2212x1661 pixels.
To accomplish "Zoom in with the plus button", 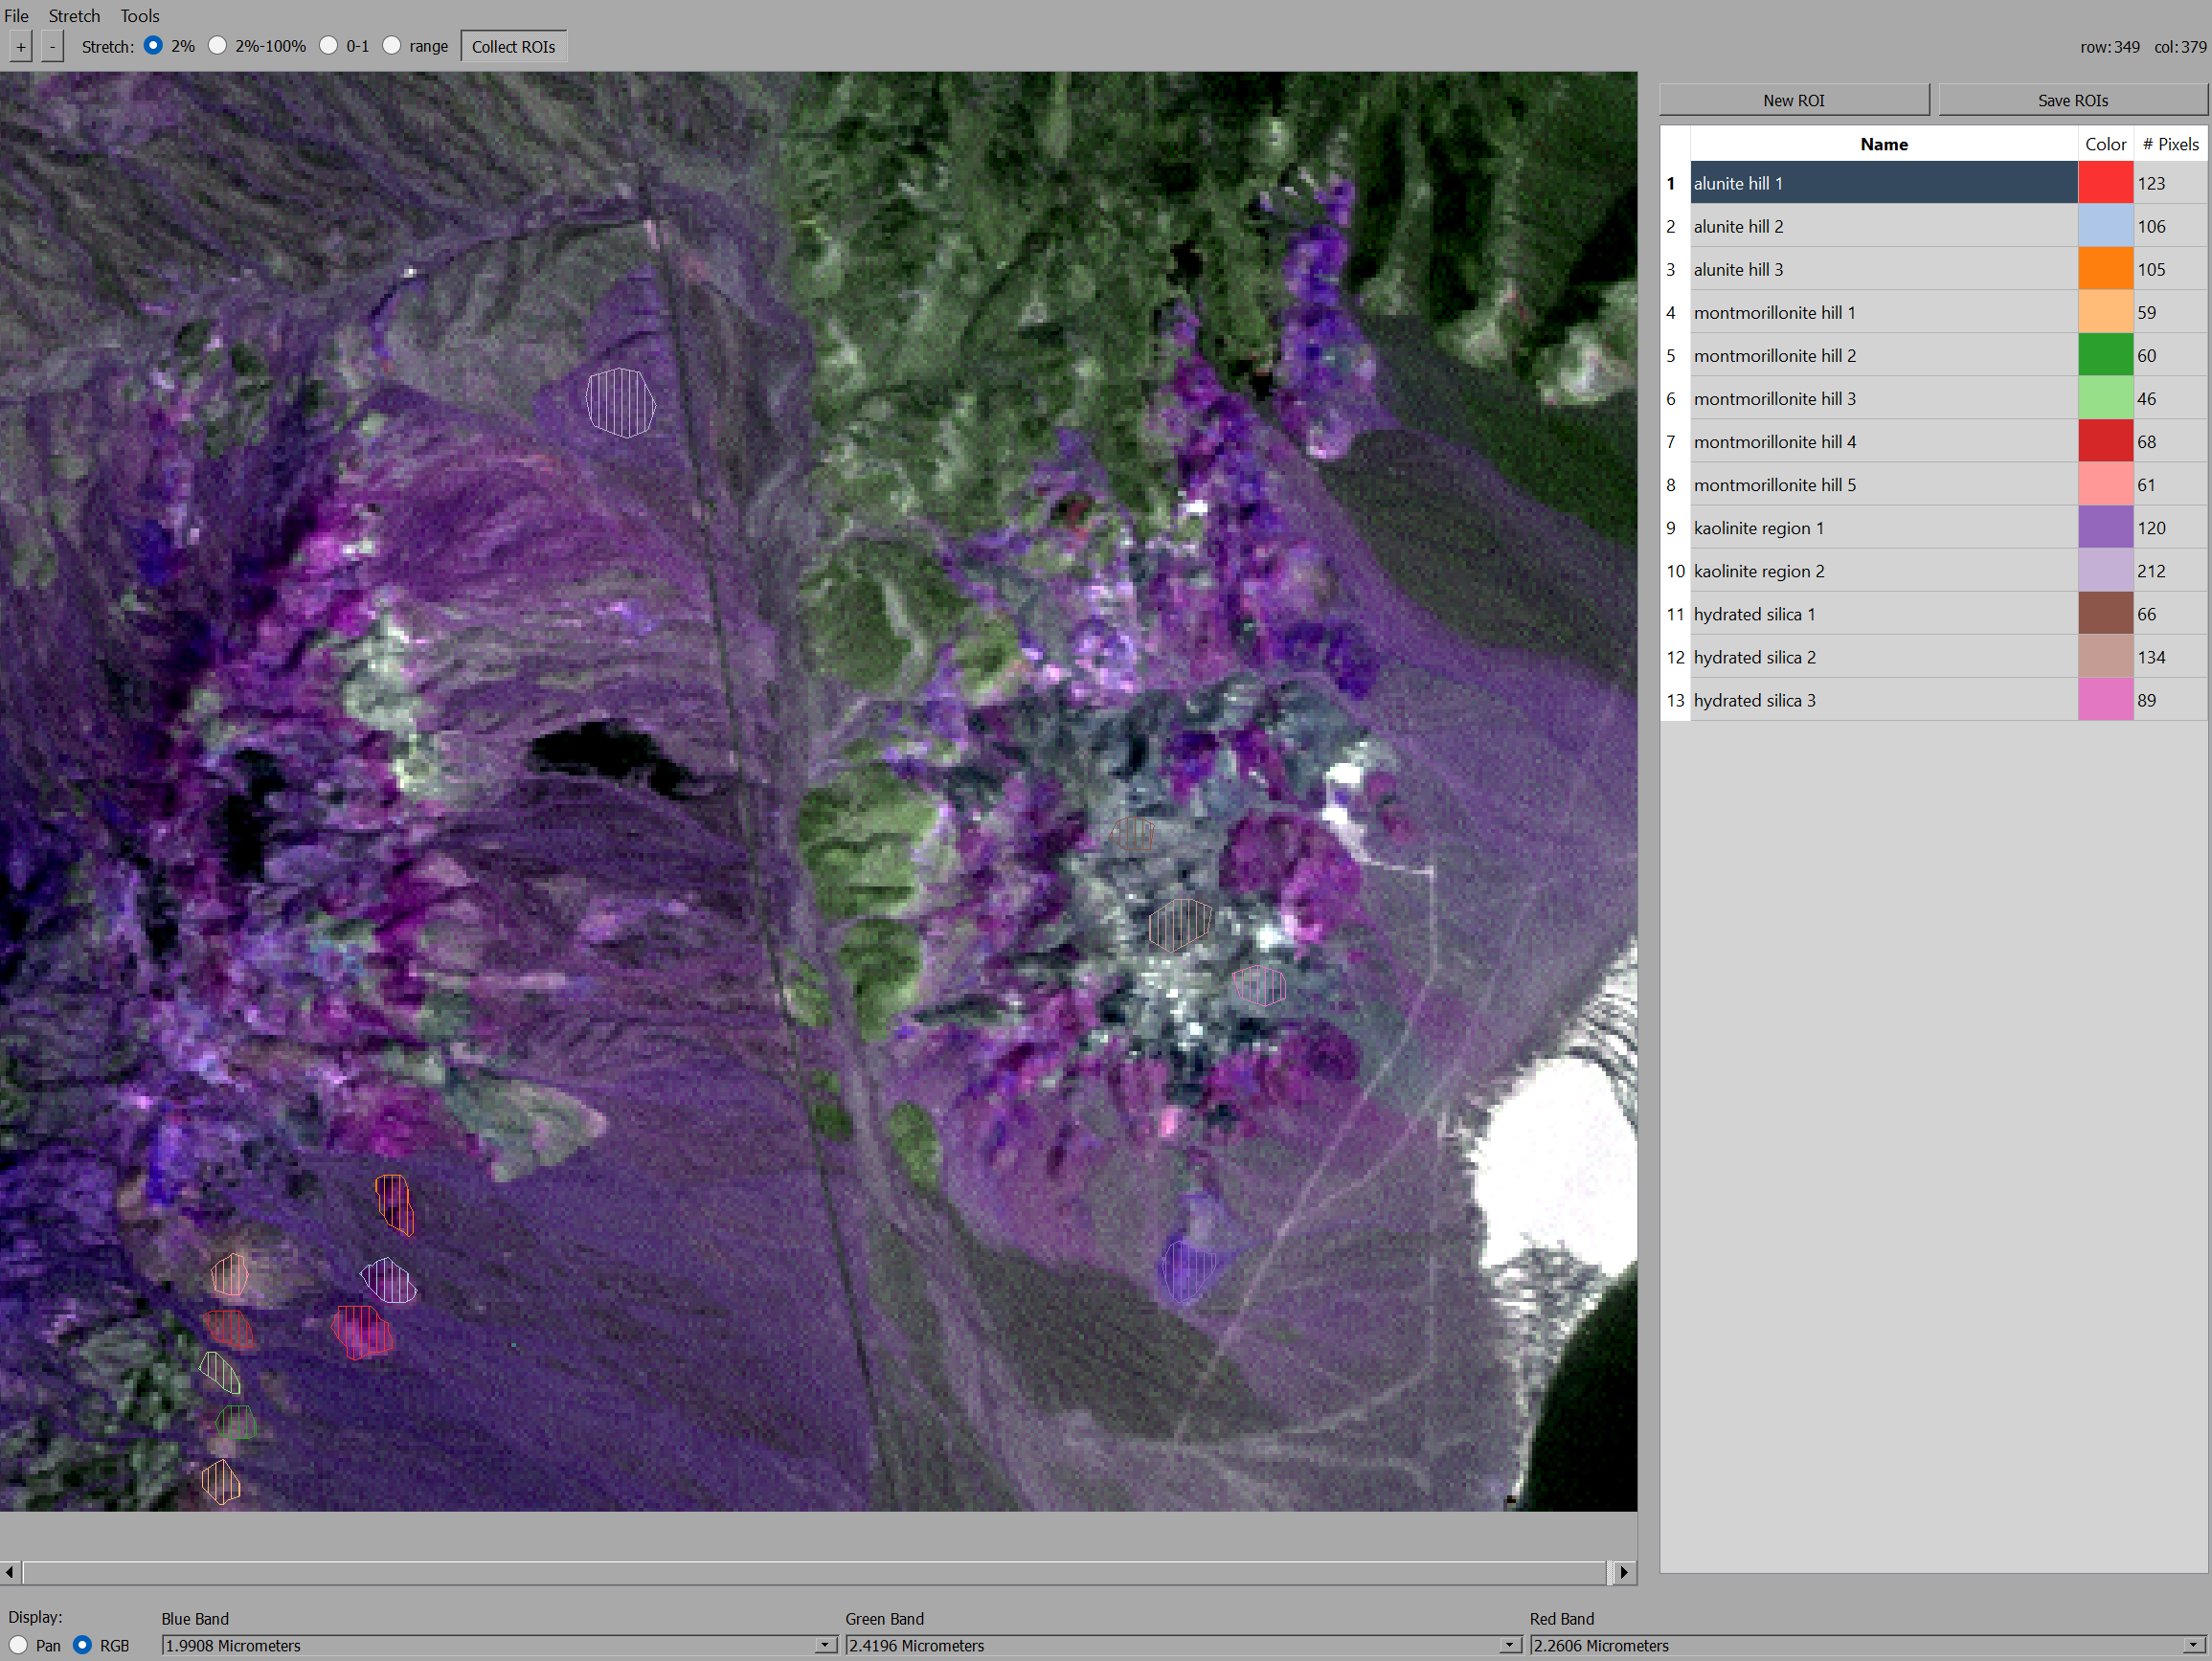I will (21, 46).
